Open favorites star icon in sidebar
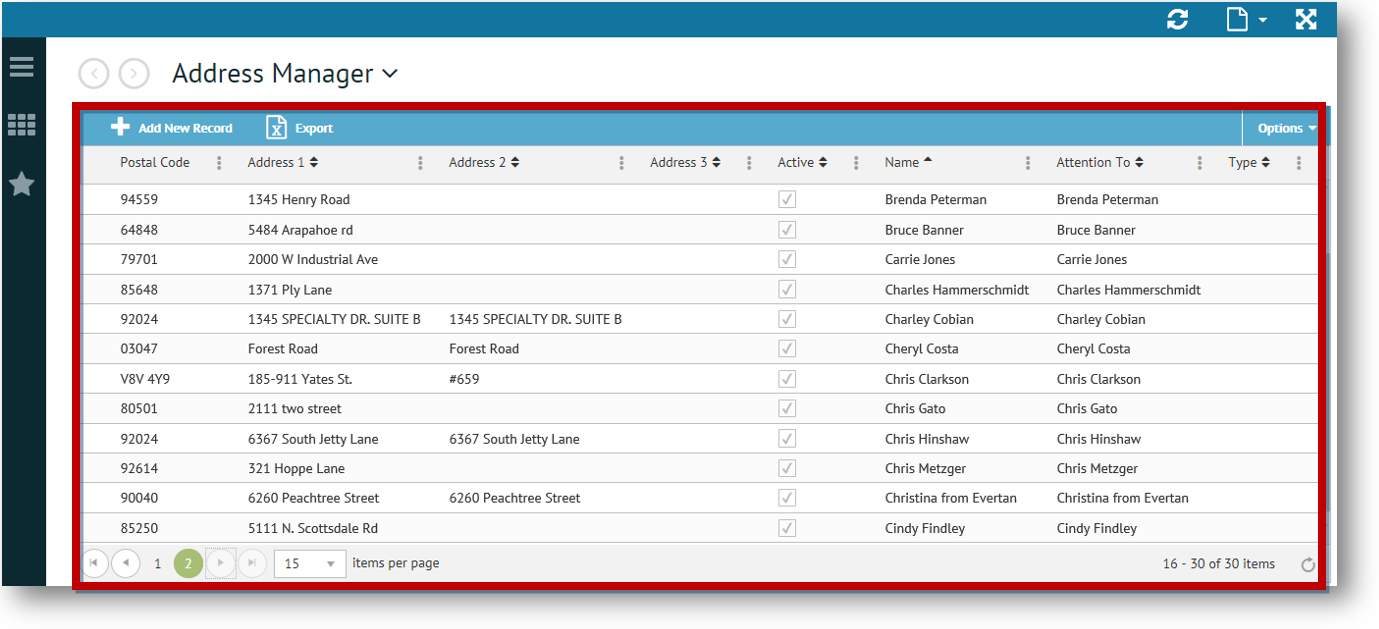 click(x=21, y=184)
